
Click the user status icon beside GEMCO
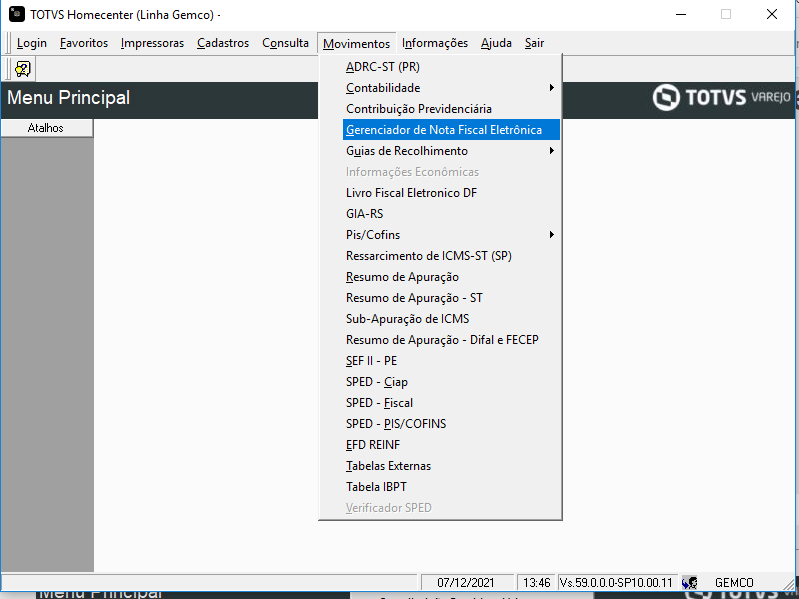point(690,582)
